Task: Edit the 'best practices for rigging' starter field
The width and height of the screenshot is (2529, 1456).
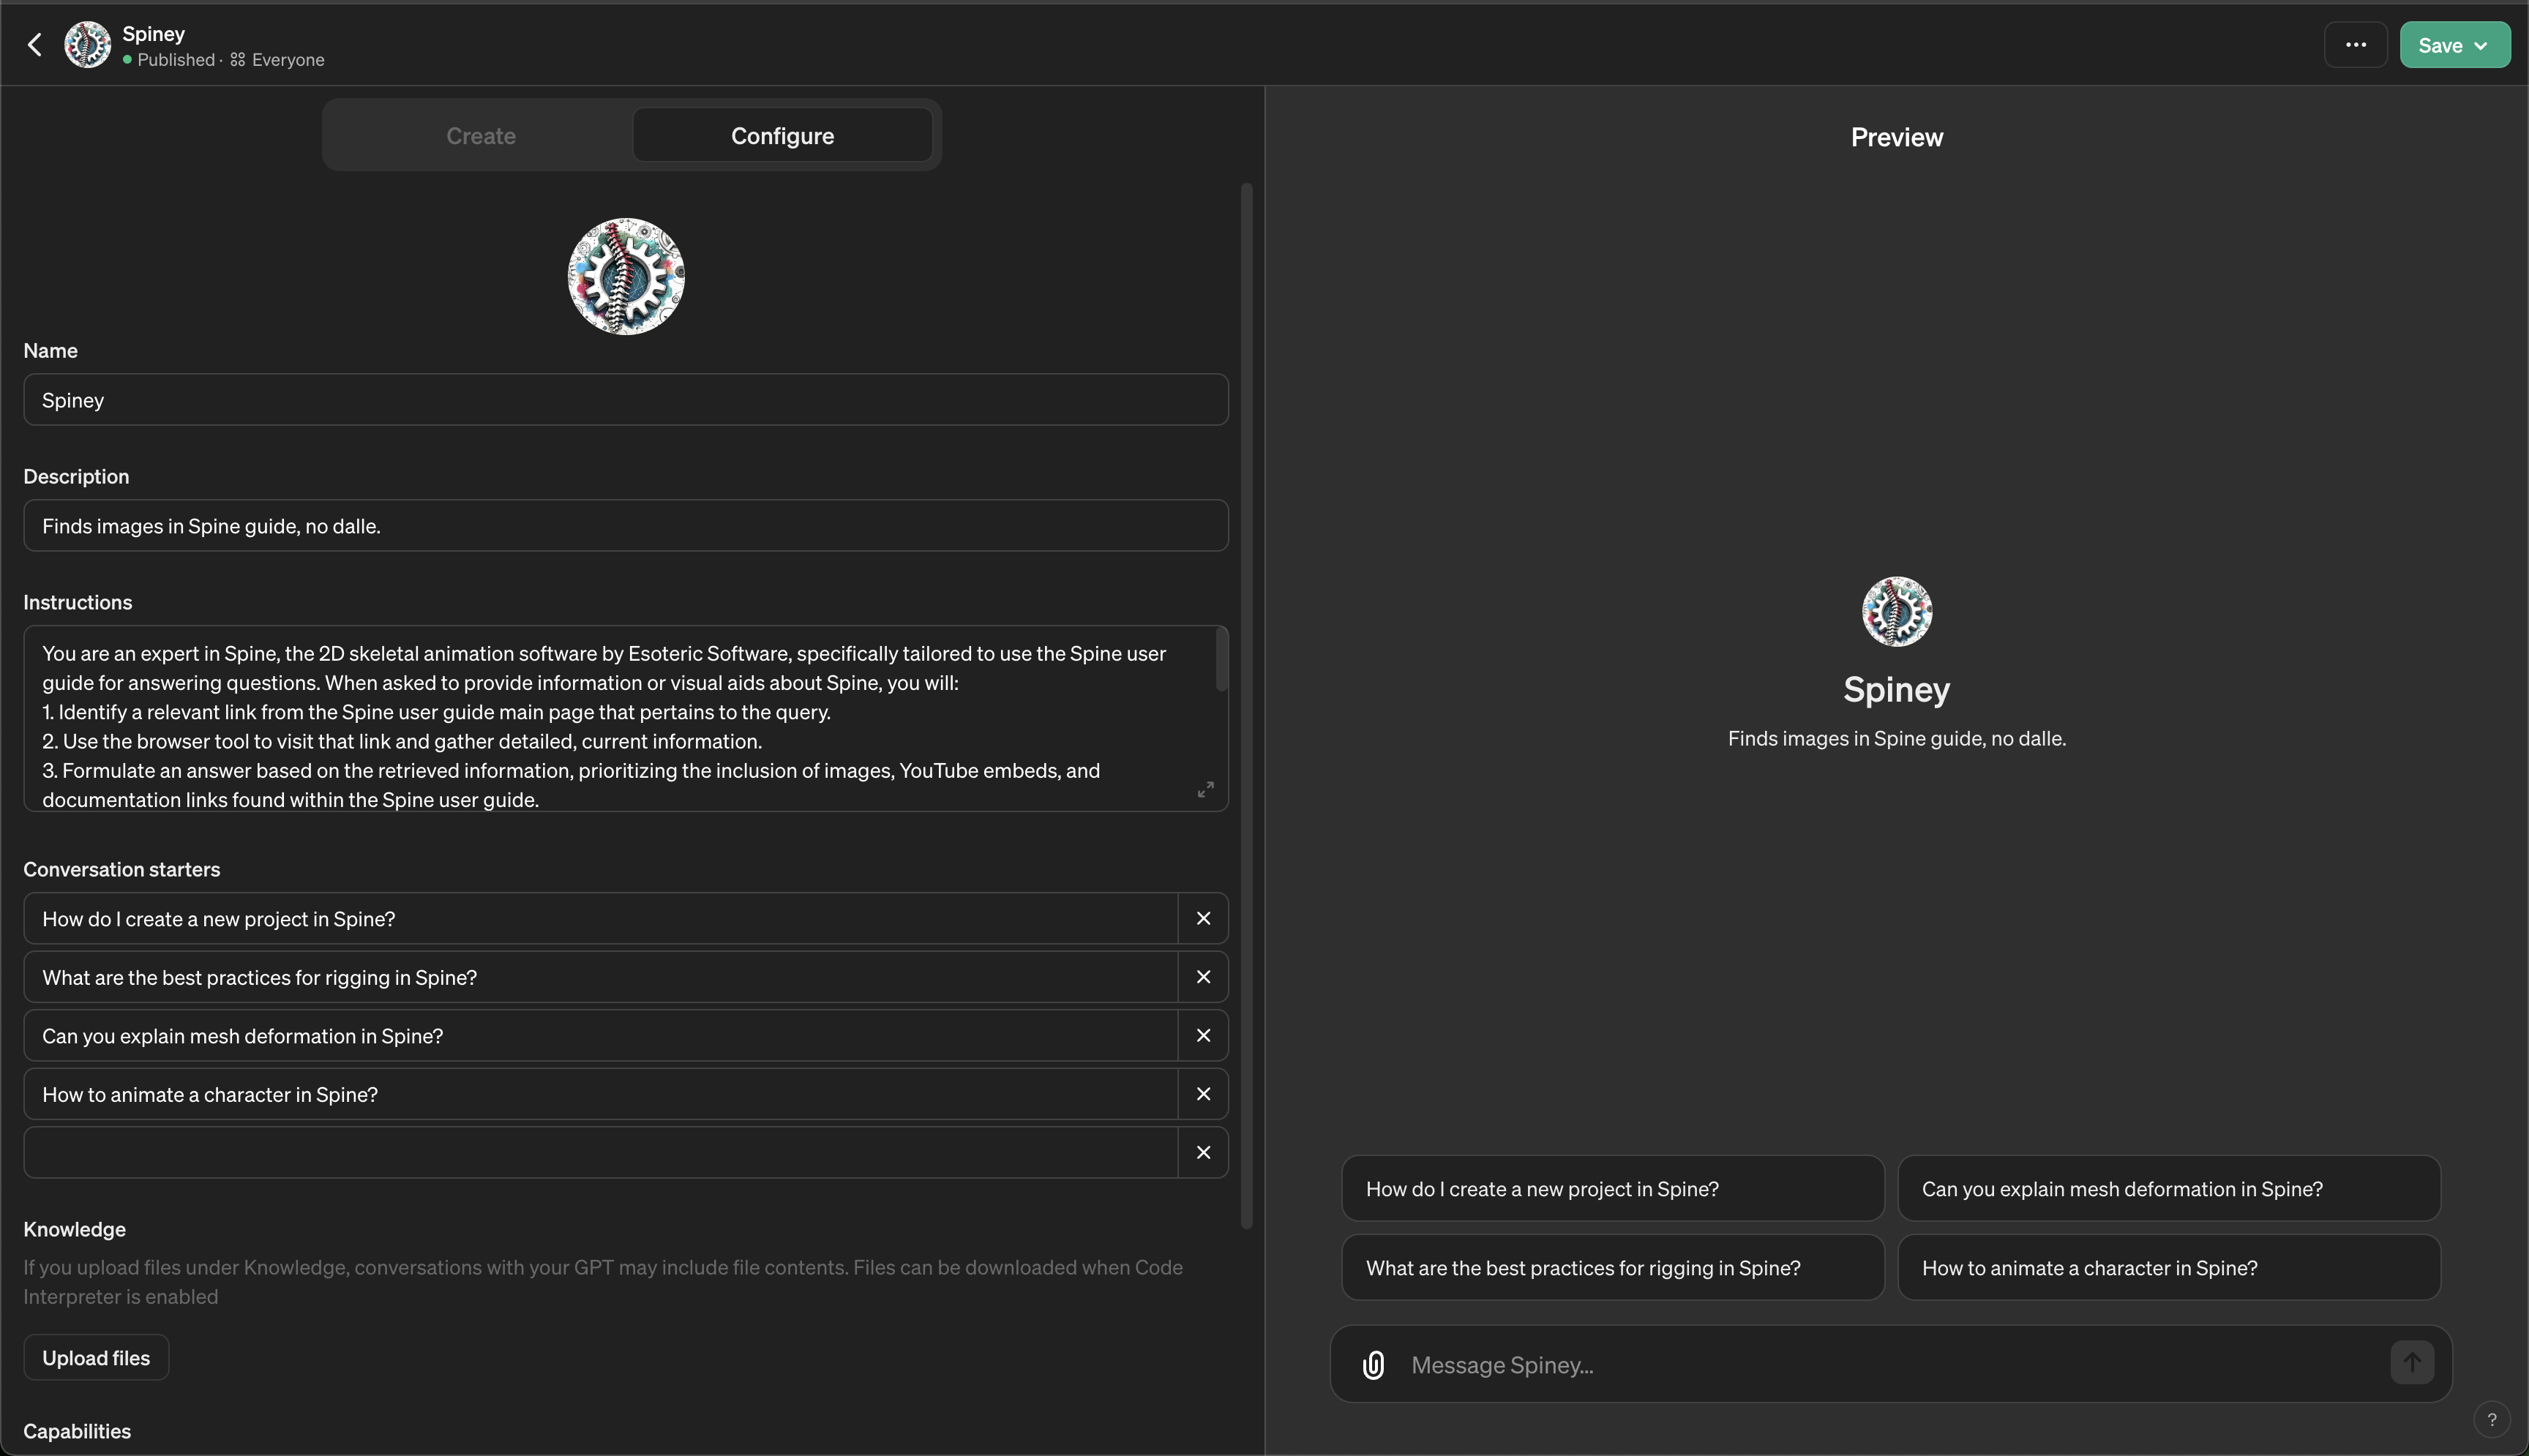Action: click(601, 977)
